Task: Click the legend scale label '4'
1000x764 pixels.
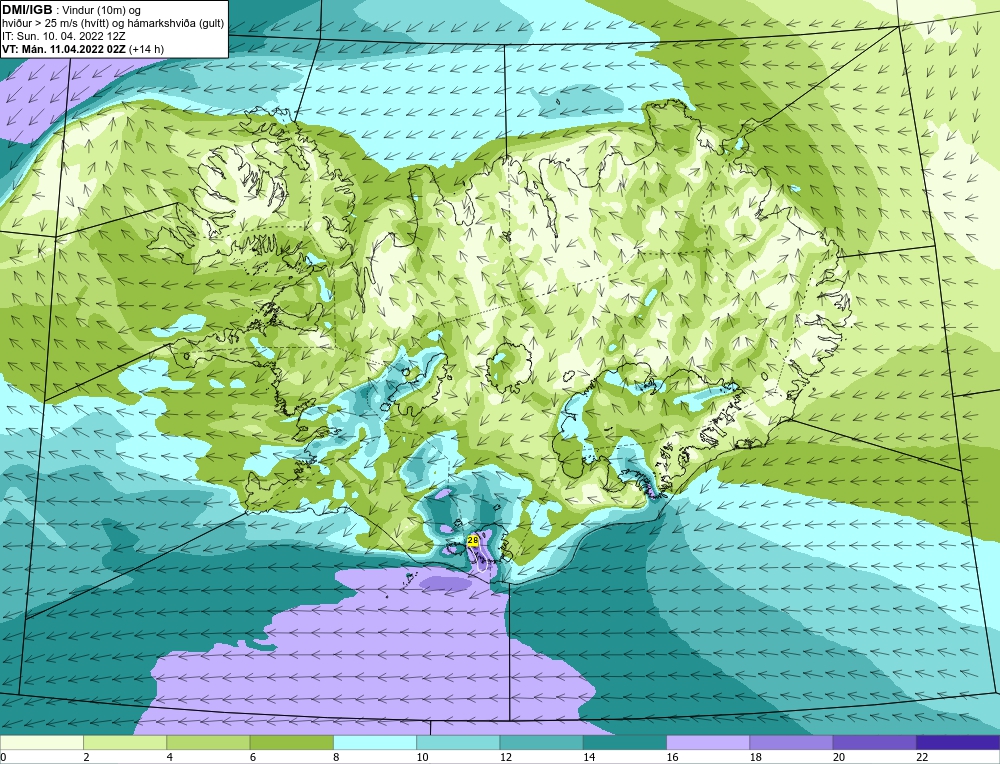Action: 170,757
